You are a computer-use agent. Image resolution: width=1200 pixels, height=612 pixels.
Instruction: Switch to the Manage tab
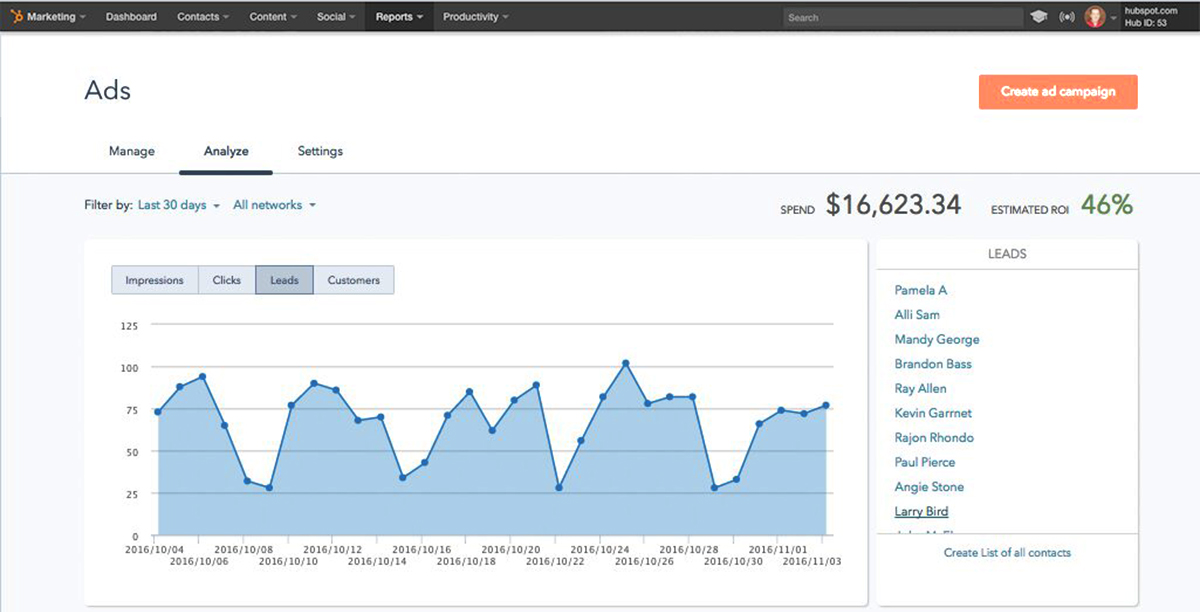pos(132,151)
